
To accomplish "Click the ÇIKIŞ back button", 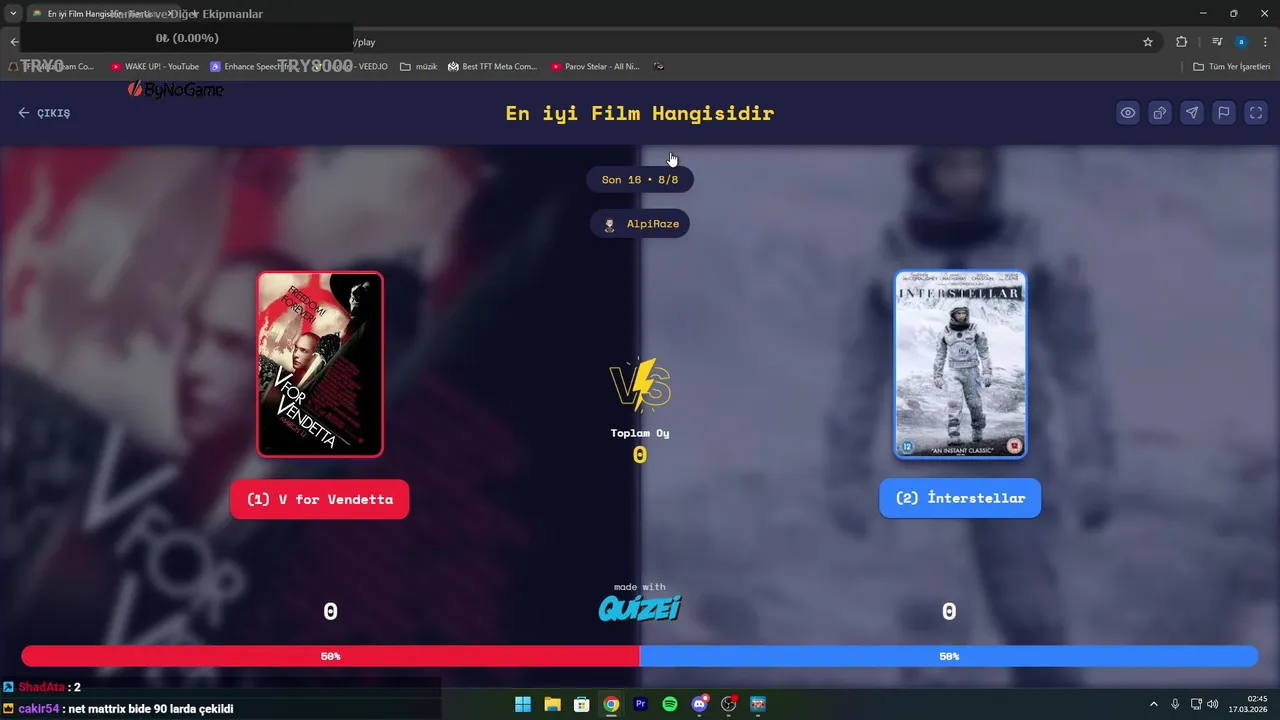I will coord(44,113).
